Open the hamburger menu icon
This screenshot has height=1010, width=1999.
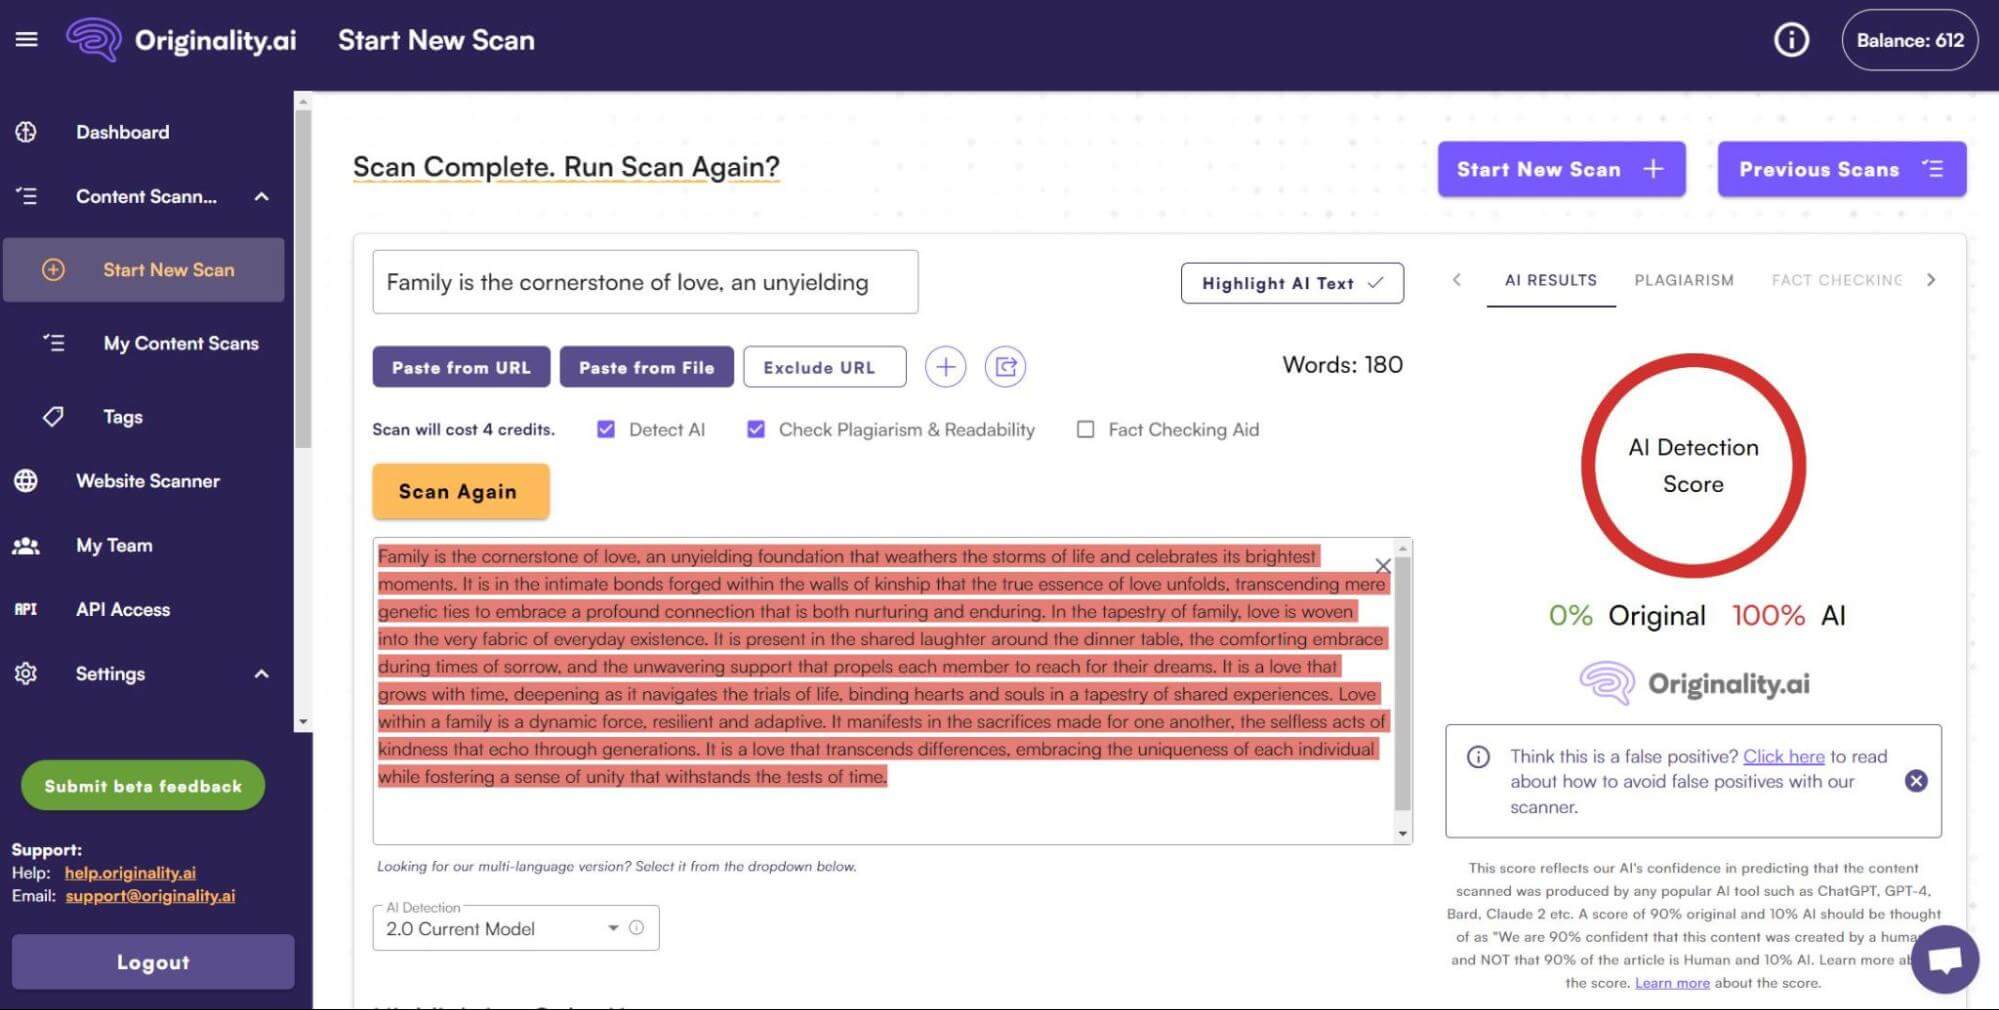[27, 40]
